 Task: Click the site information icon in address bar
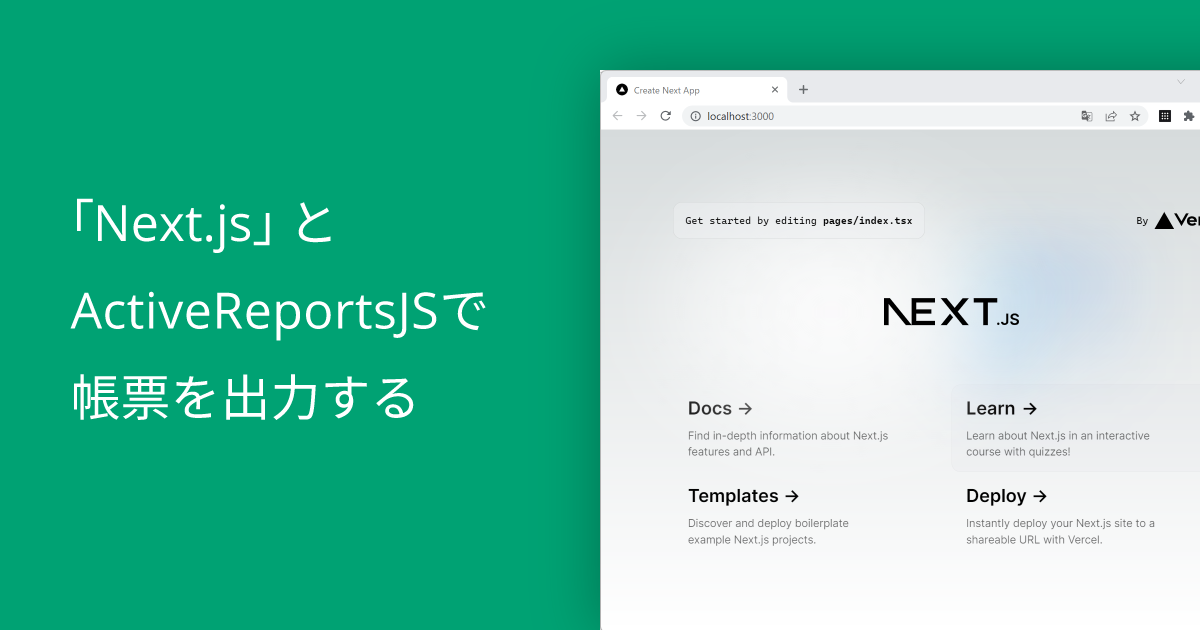click(694, 116)
